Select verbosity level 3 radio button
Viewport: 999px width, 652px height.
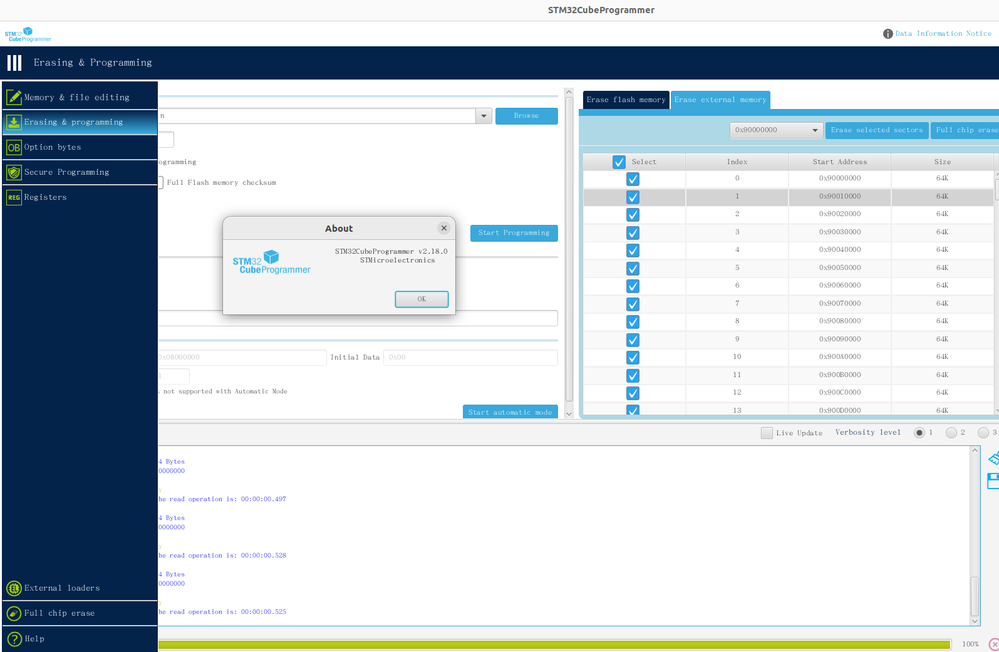(983, 433)
